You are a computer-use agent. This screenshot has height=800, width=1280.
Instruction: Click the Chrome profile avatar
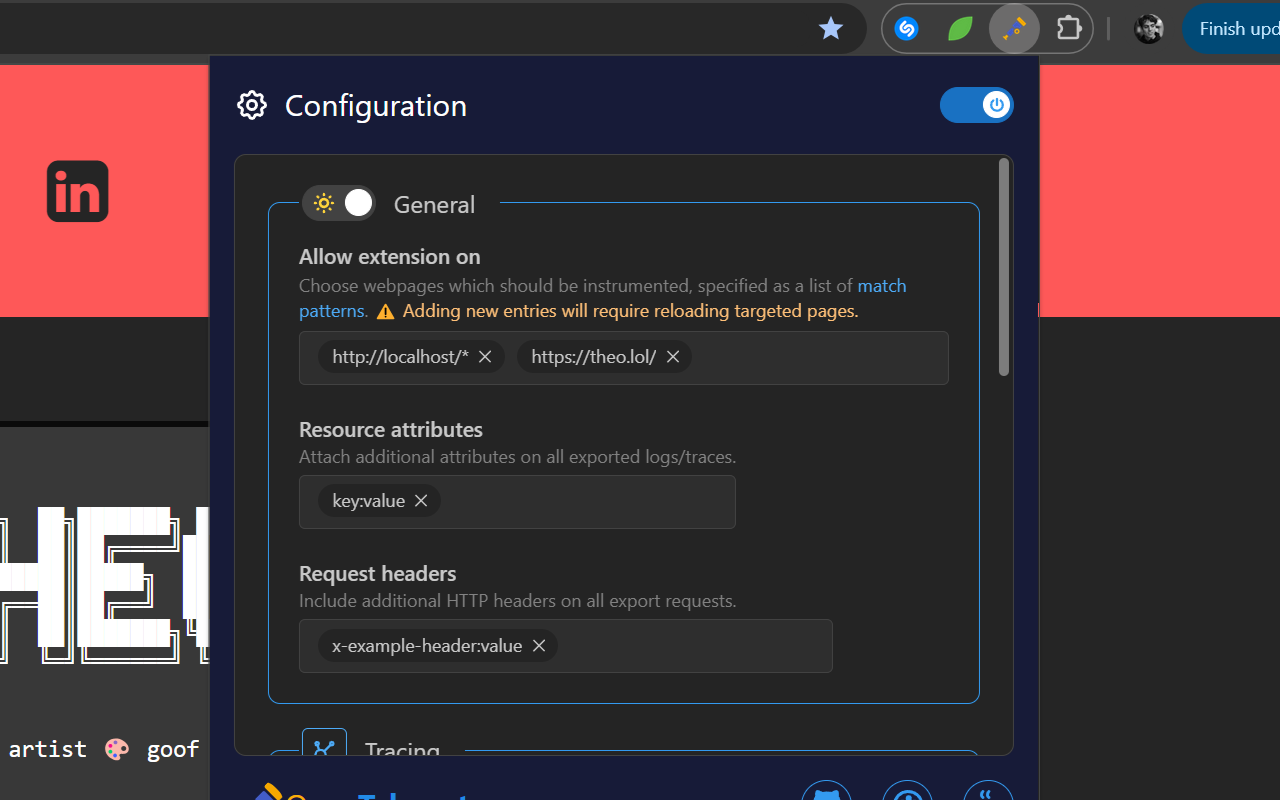click(x=1148, y=28)
